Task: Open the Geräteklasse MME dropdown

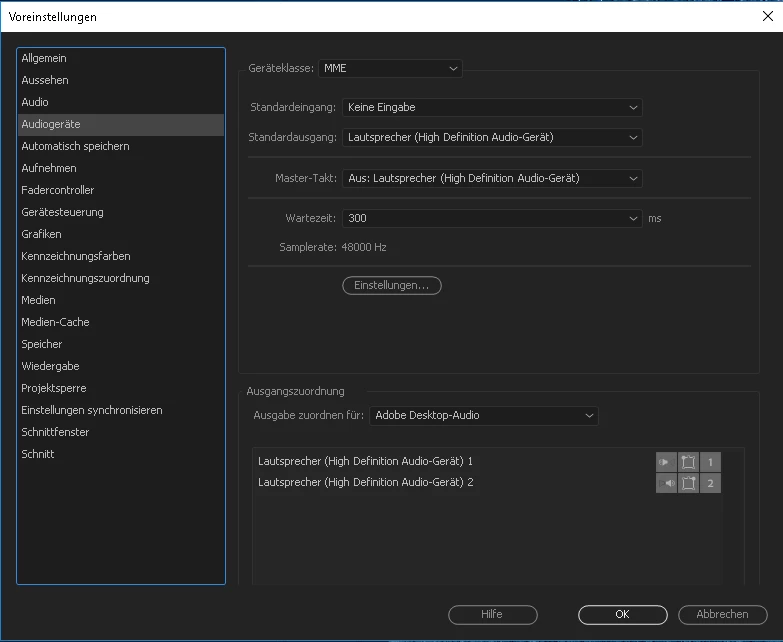Action: tap(390, 68)
